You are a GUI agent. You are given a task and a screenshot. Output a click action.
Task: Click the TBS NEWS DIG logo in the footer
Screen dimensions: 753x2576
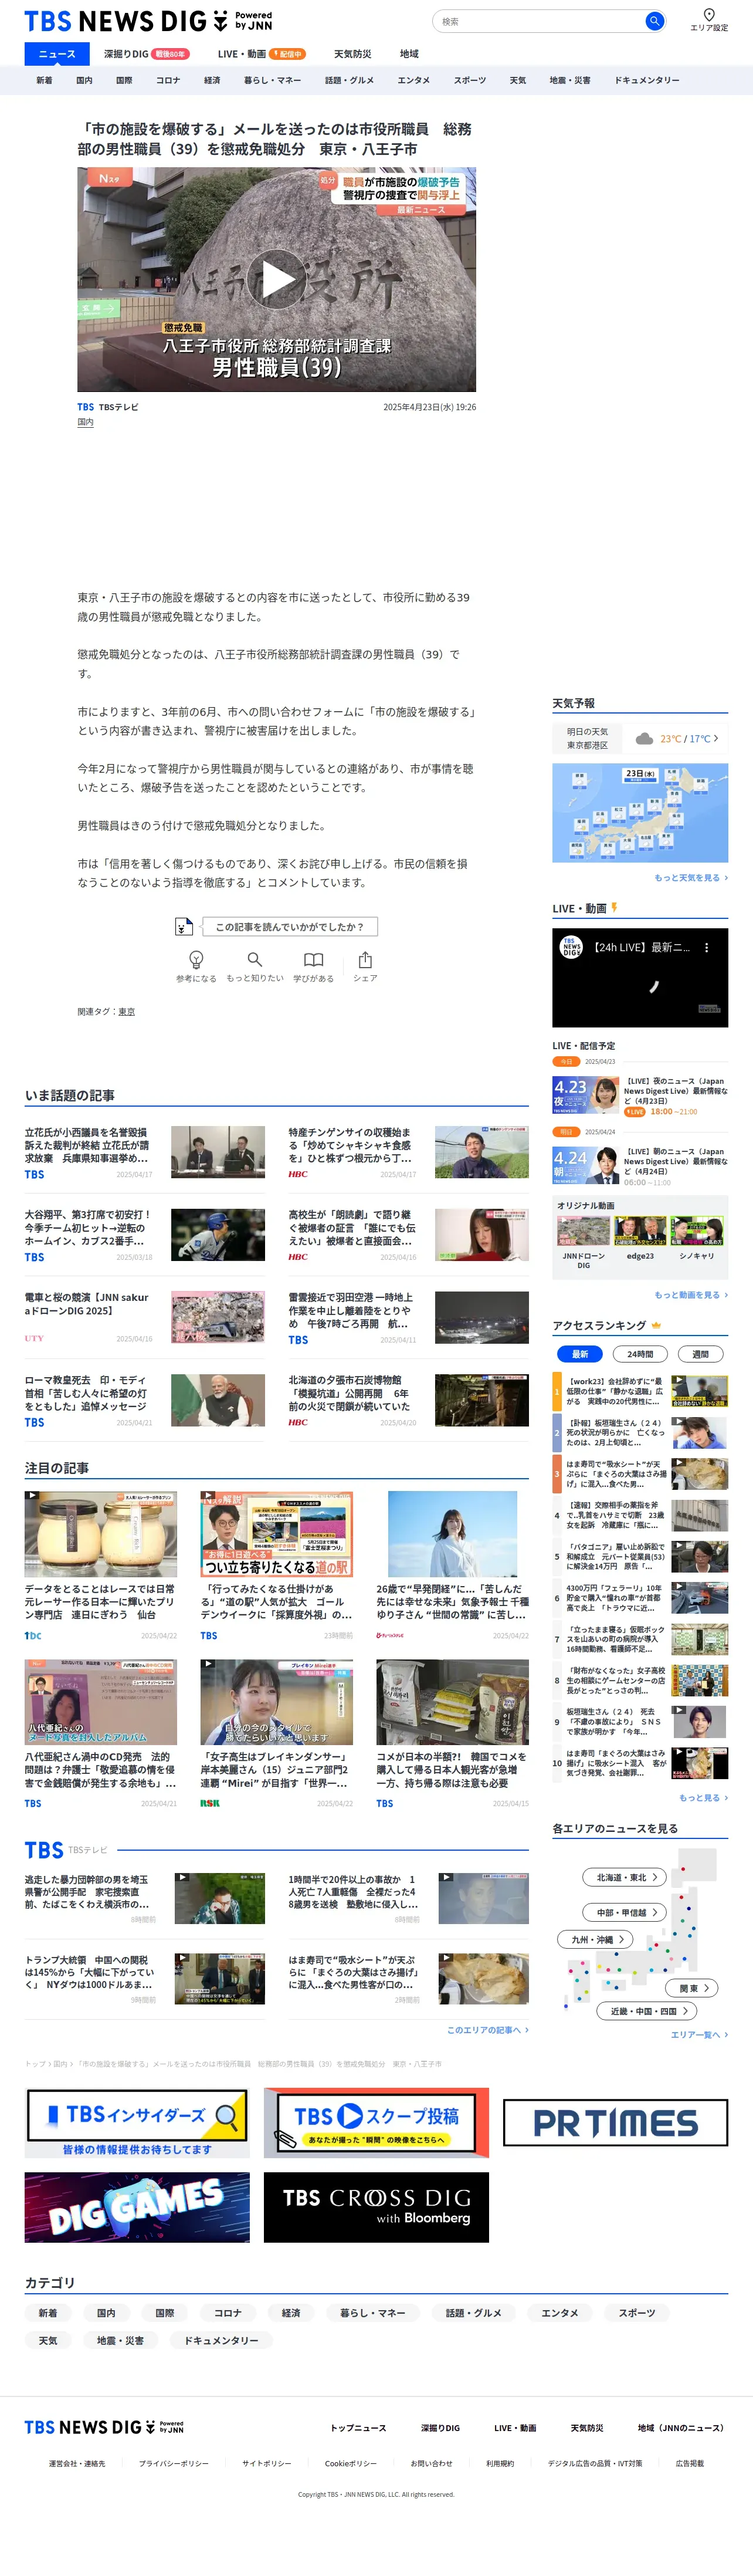[104, 2427]
